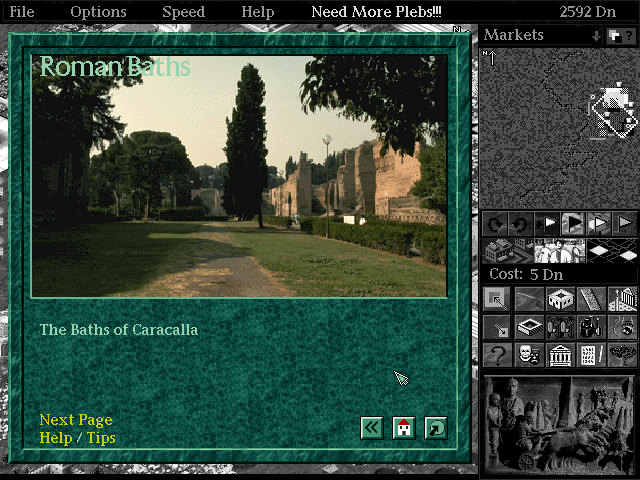Click the overlay legend help icon
The height and width of the screenshot is (480, 640).
tap(621, 36)
